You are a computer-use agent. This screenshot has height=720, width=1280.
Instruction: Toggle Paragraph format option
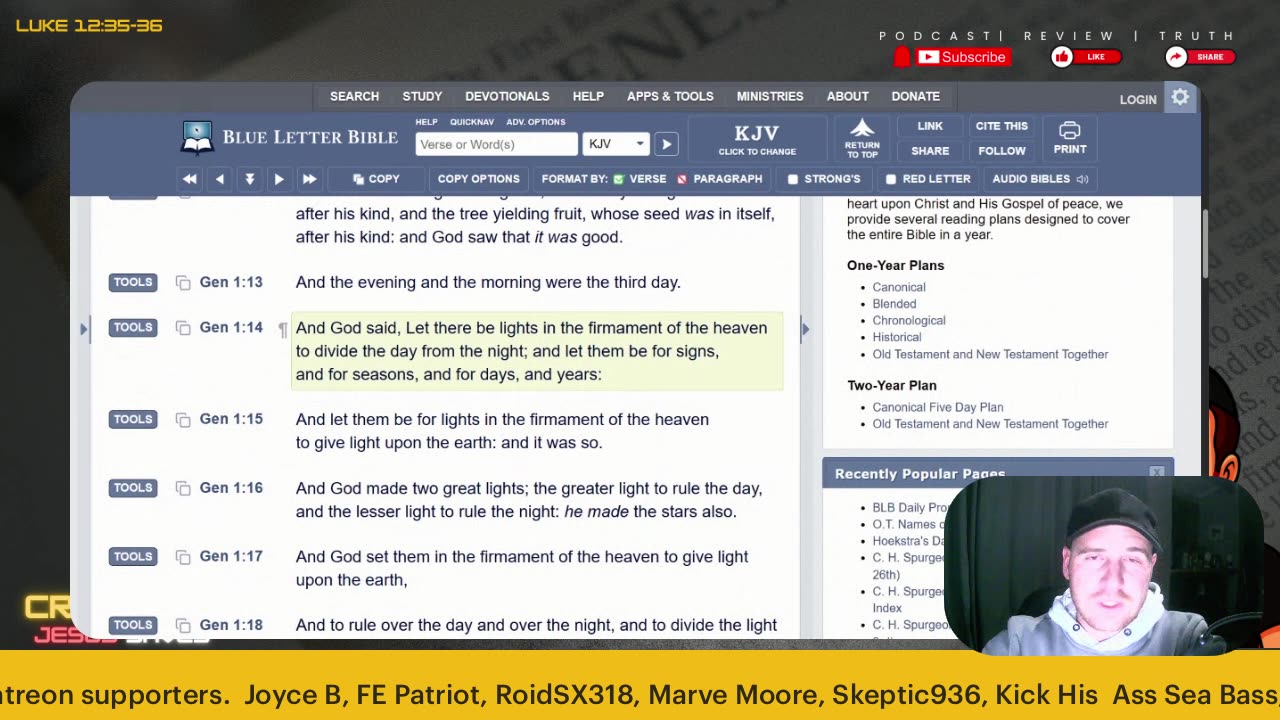point(719,179)
